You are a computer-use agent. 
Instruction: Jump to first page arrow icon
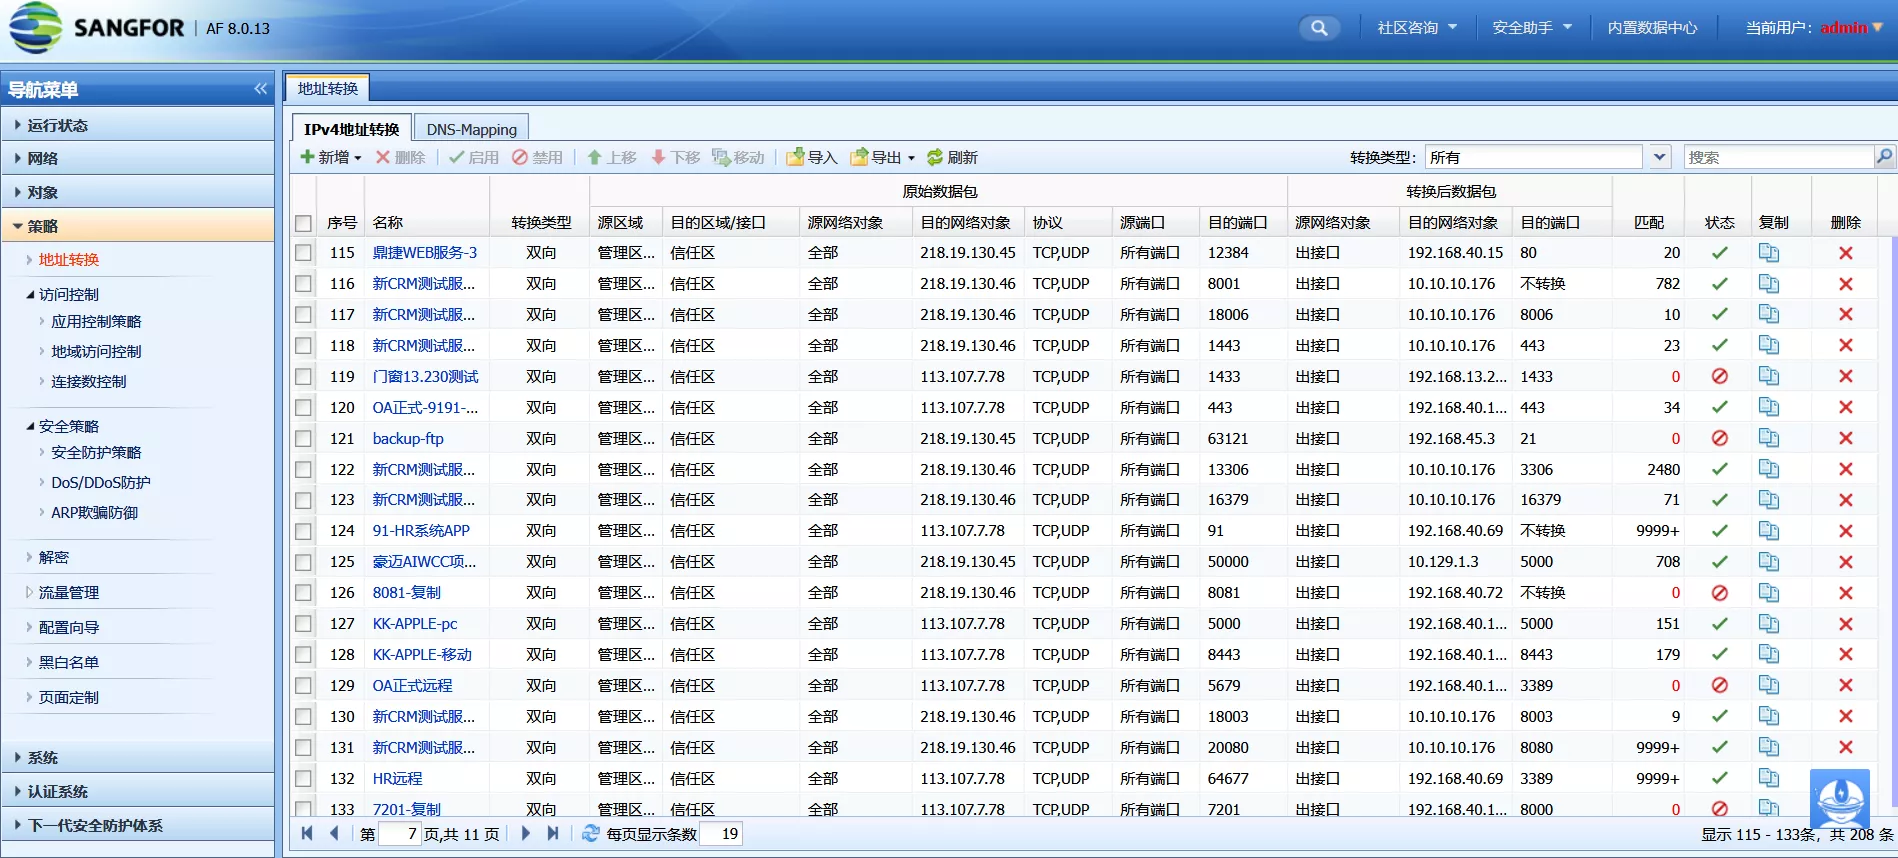(x=307, y=833)
